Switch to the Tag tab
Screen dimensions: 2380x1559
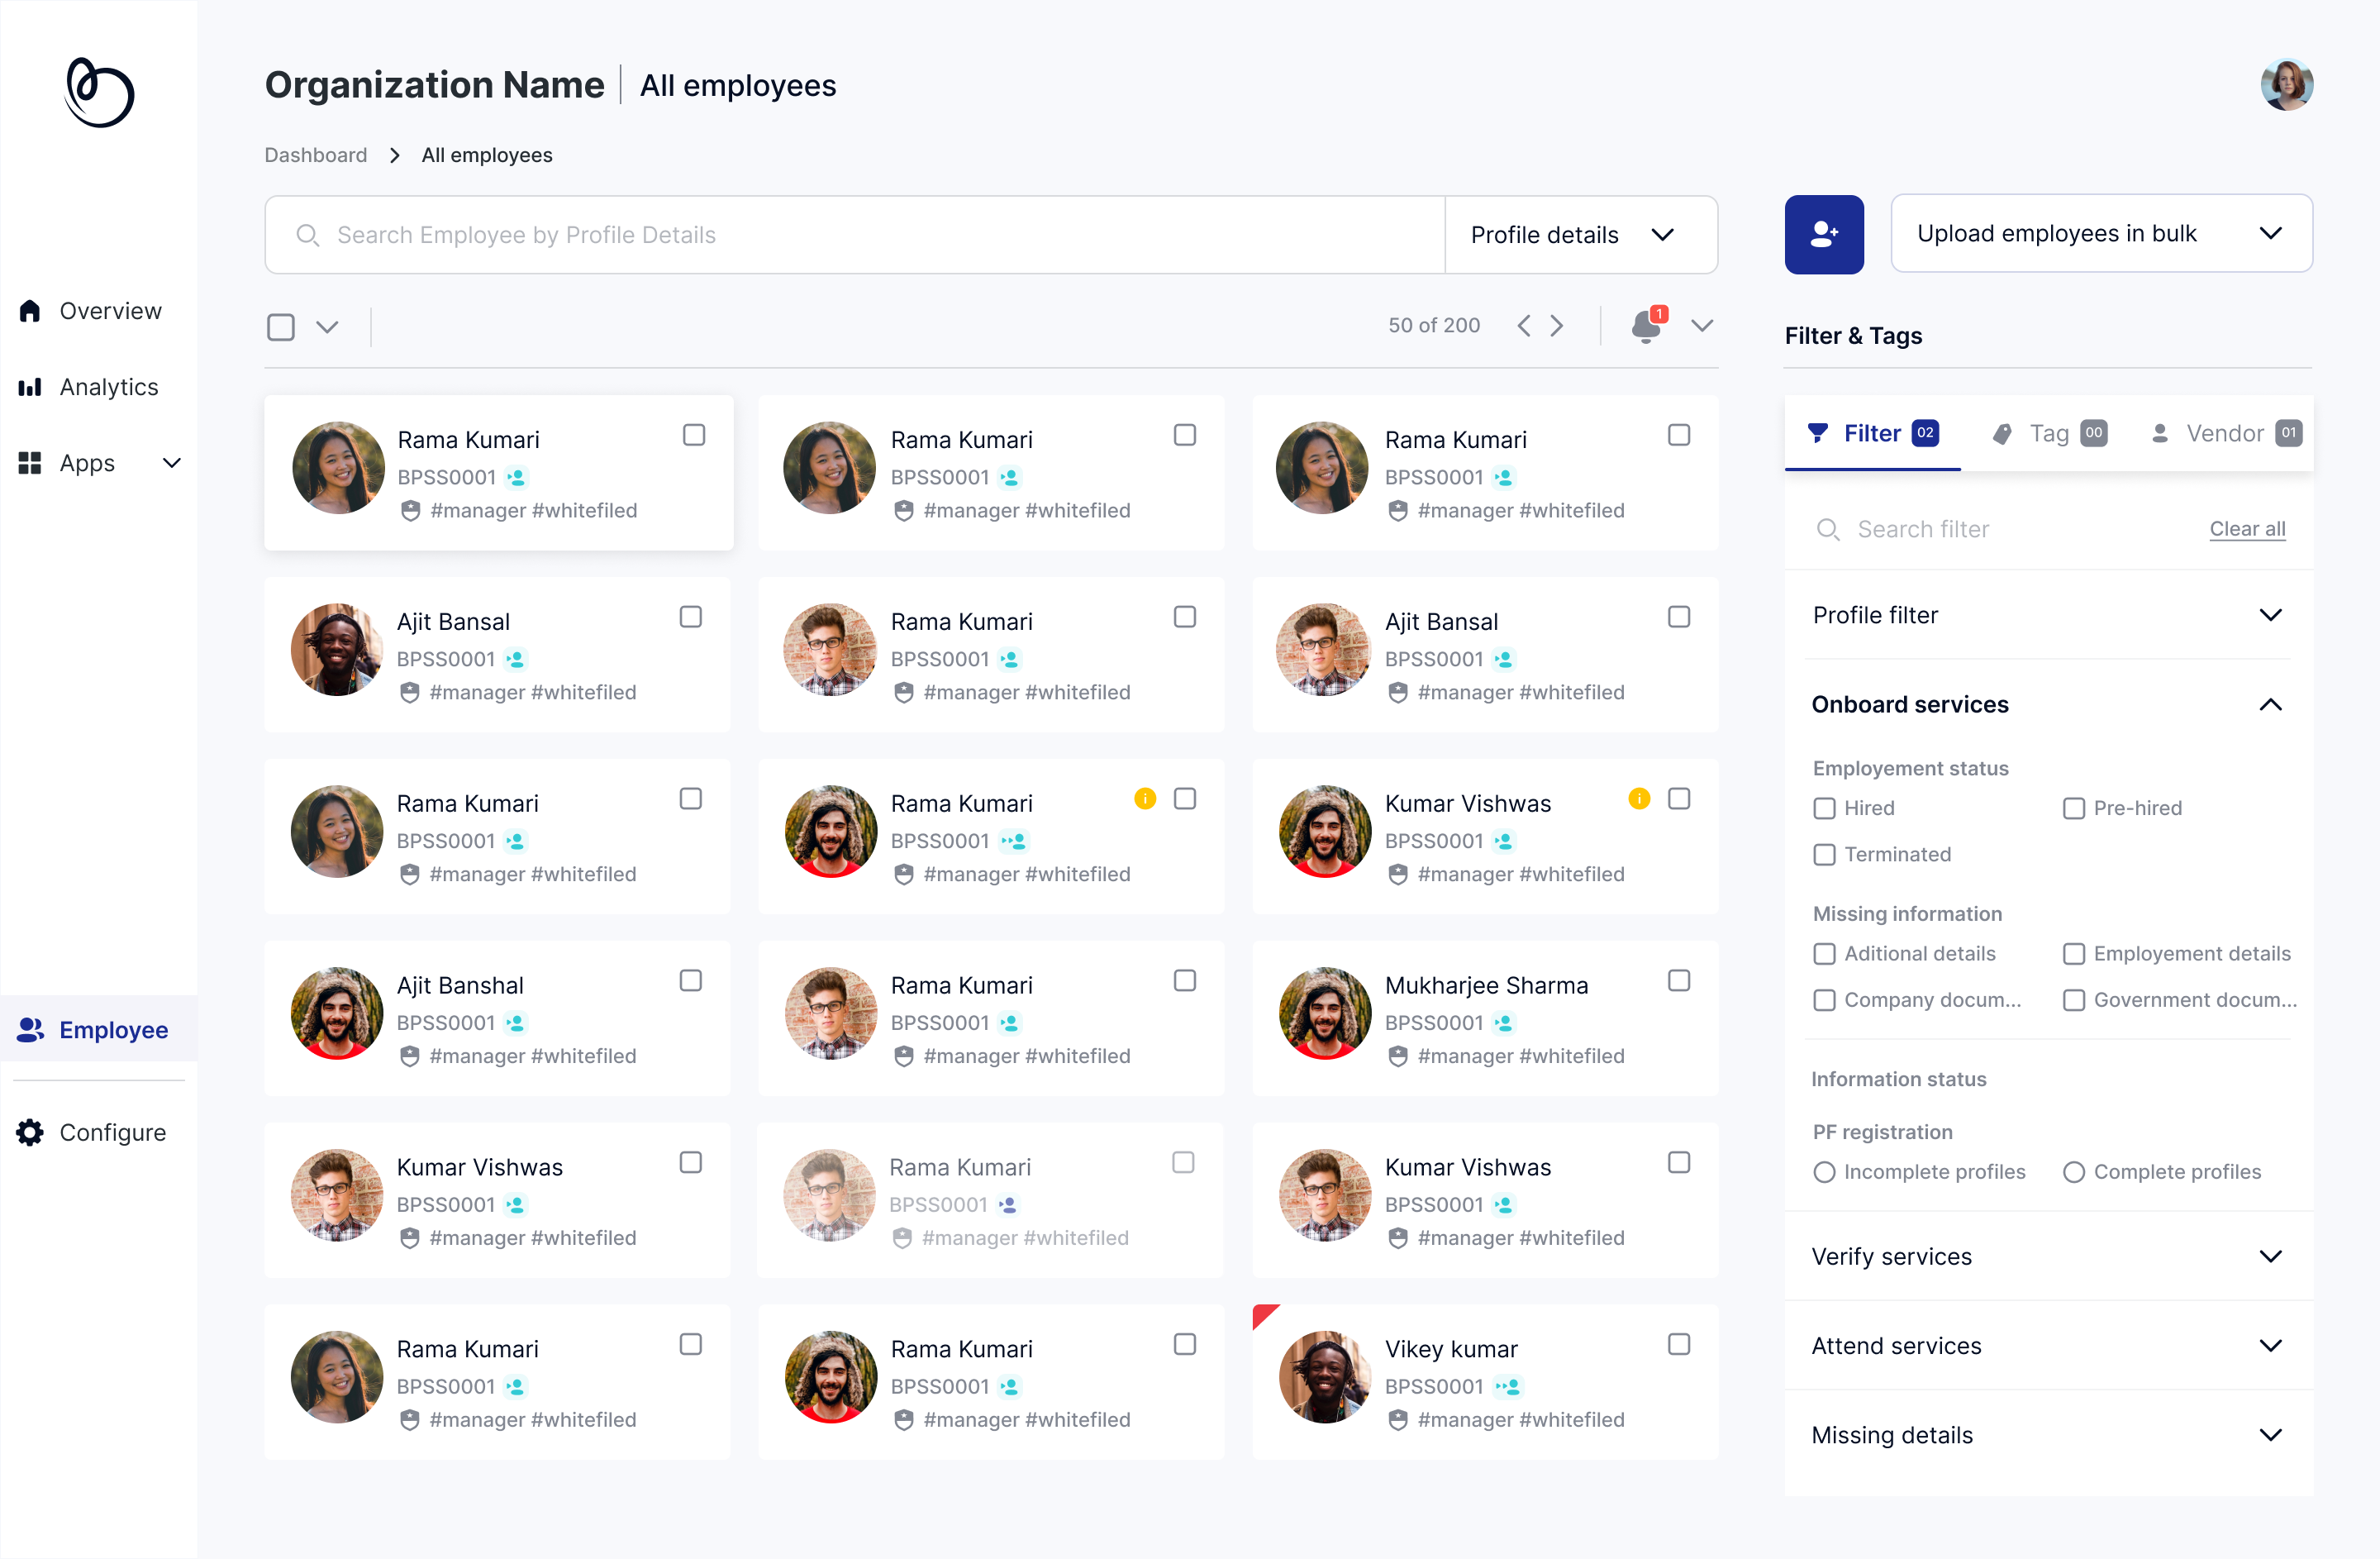[x=2047, y=433]
